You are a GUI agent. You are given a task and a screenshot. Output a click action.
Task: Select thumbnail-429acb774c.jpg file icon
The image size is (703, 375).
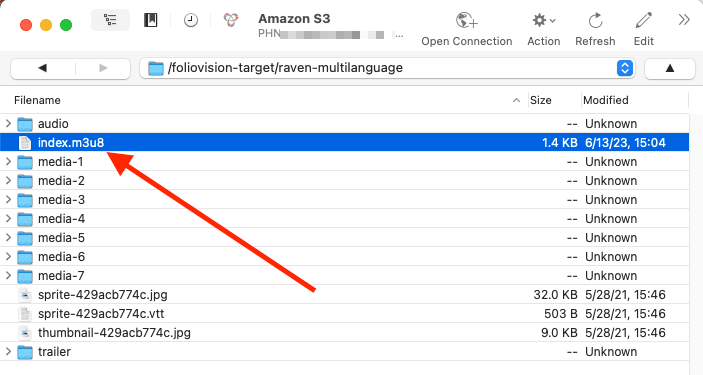25,333
